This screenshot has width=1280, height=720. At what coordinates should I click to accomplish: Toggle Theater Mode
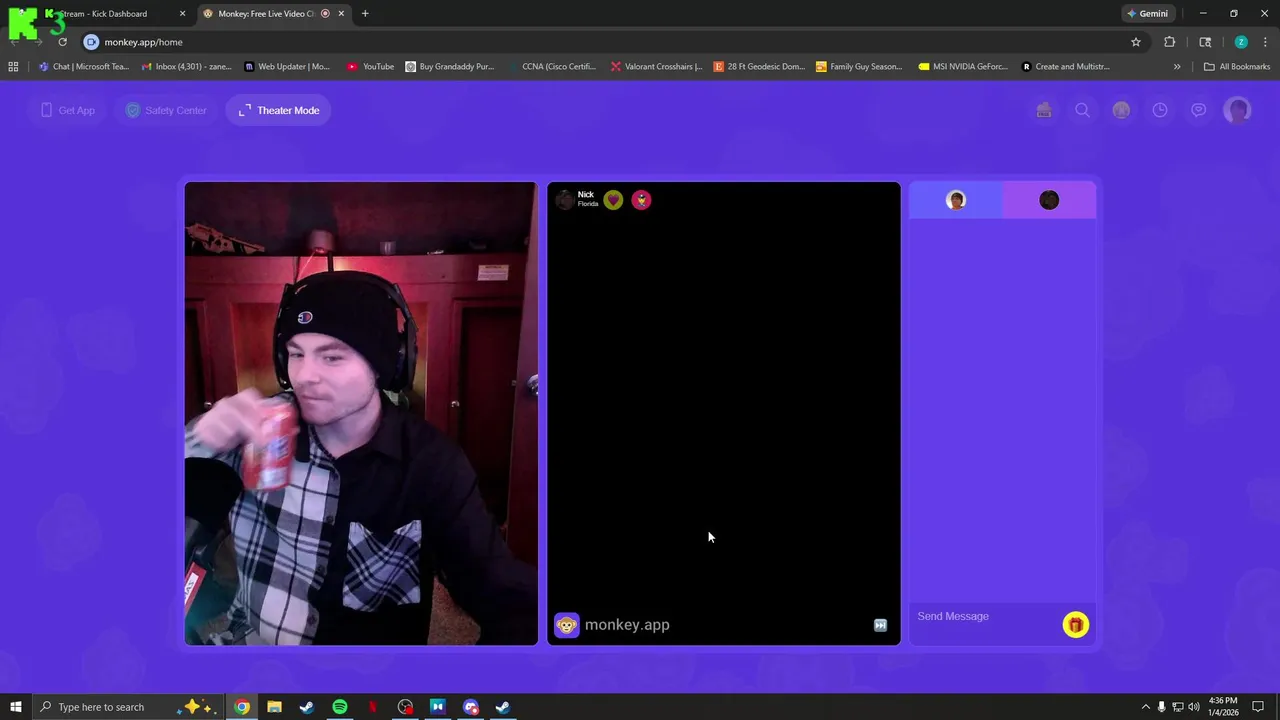click(279, 110)
